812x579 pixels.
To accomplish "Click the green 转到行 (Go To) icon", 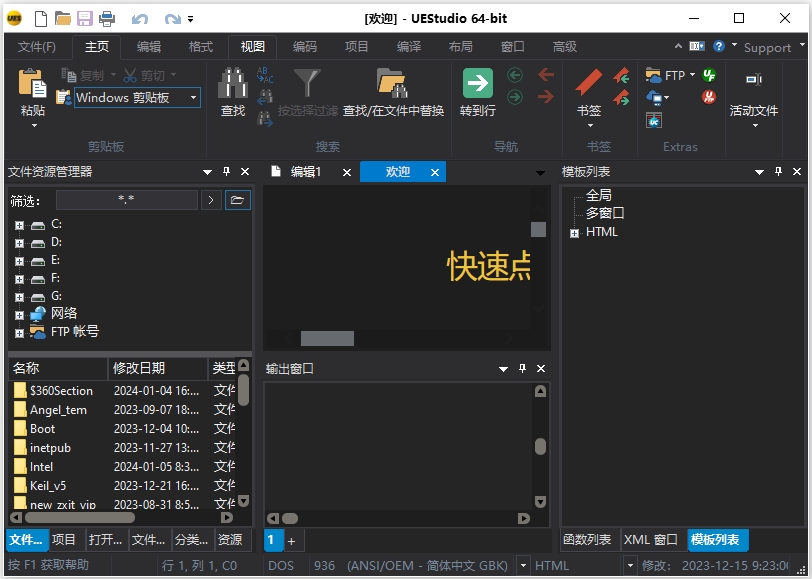I will click(x=477, y=85).
